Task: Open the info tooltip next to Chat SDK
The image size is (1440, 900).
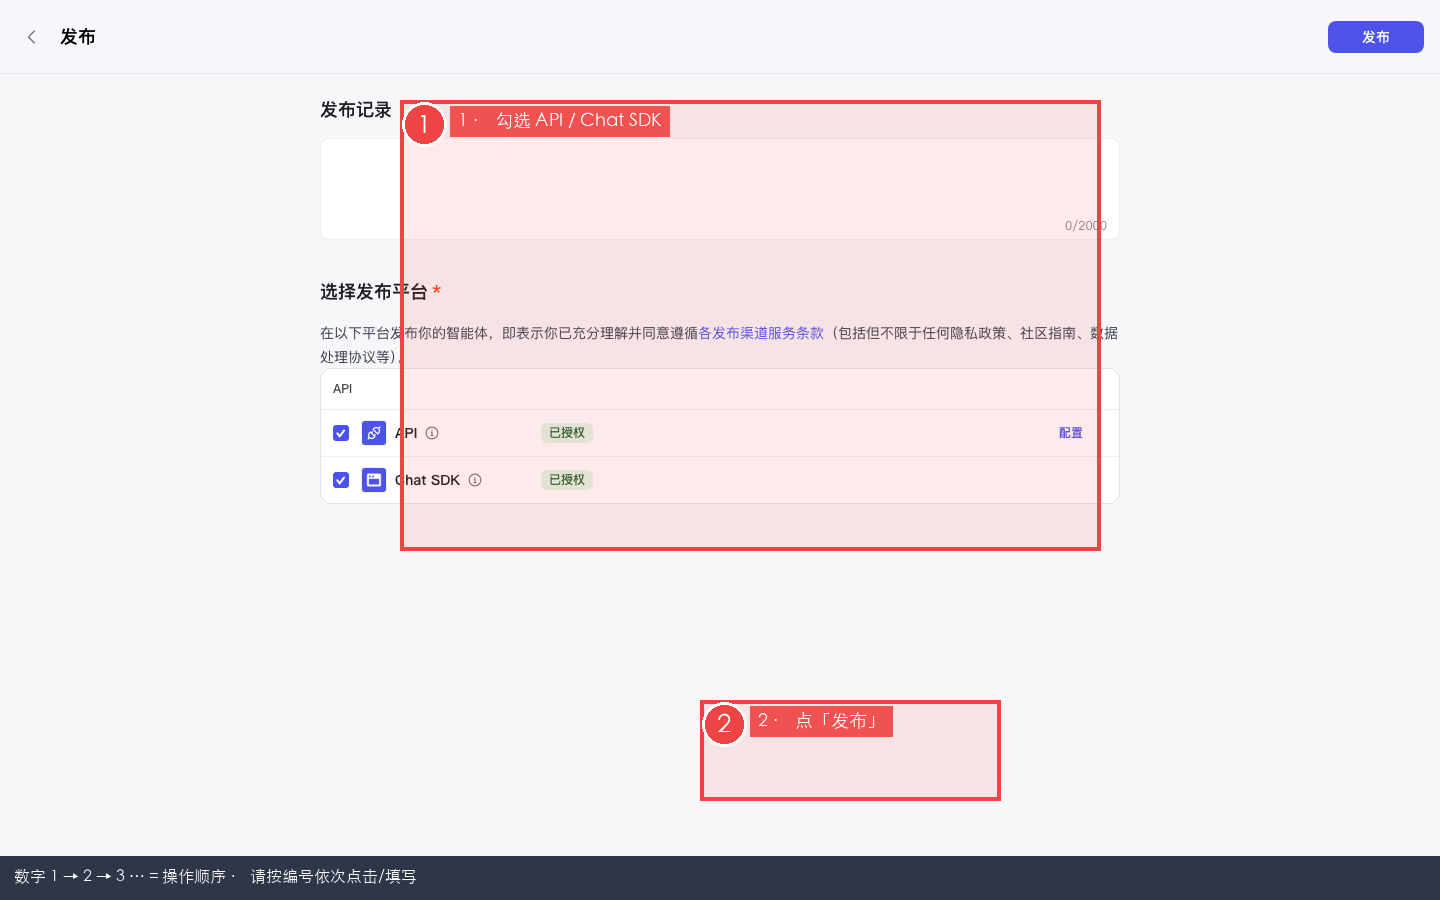Action: coord(475,480)
